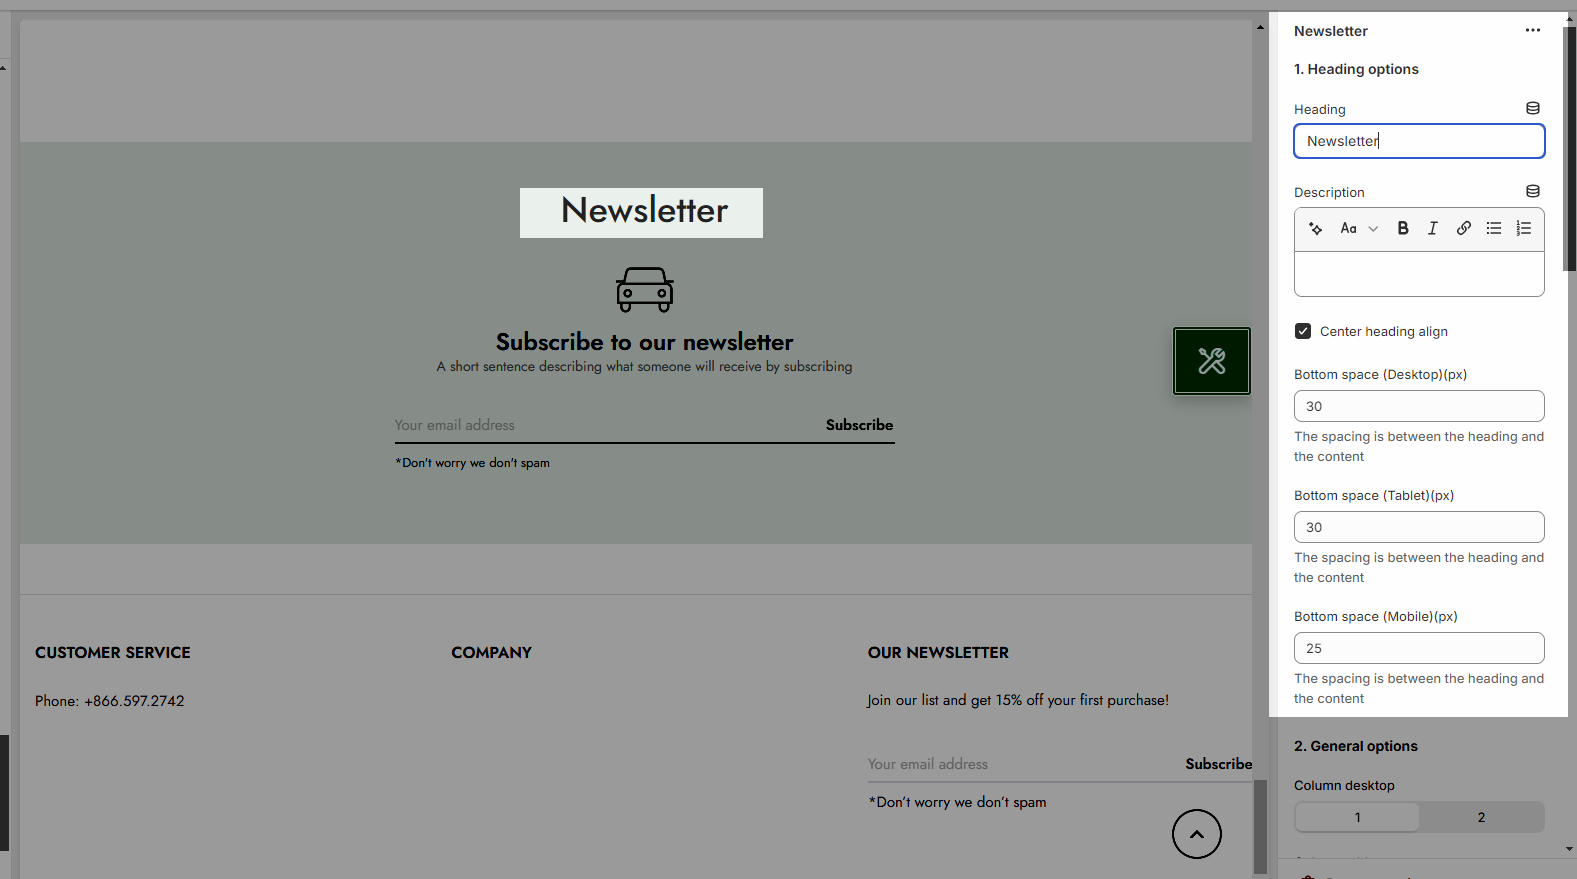Open the Newsletter section three-dot menu
The width and height of the screenshot is (1577, 879).
tap(1532, 30)
